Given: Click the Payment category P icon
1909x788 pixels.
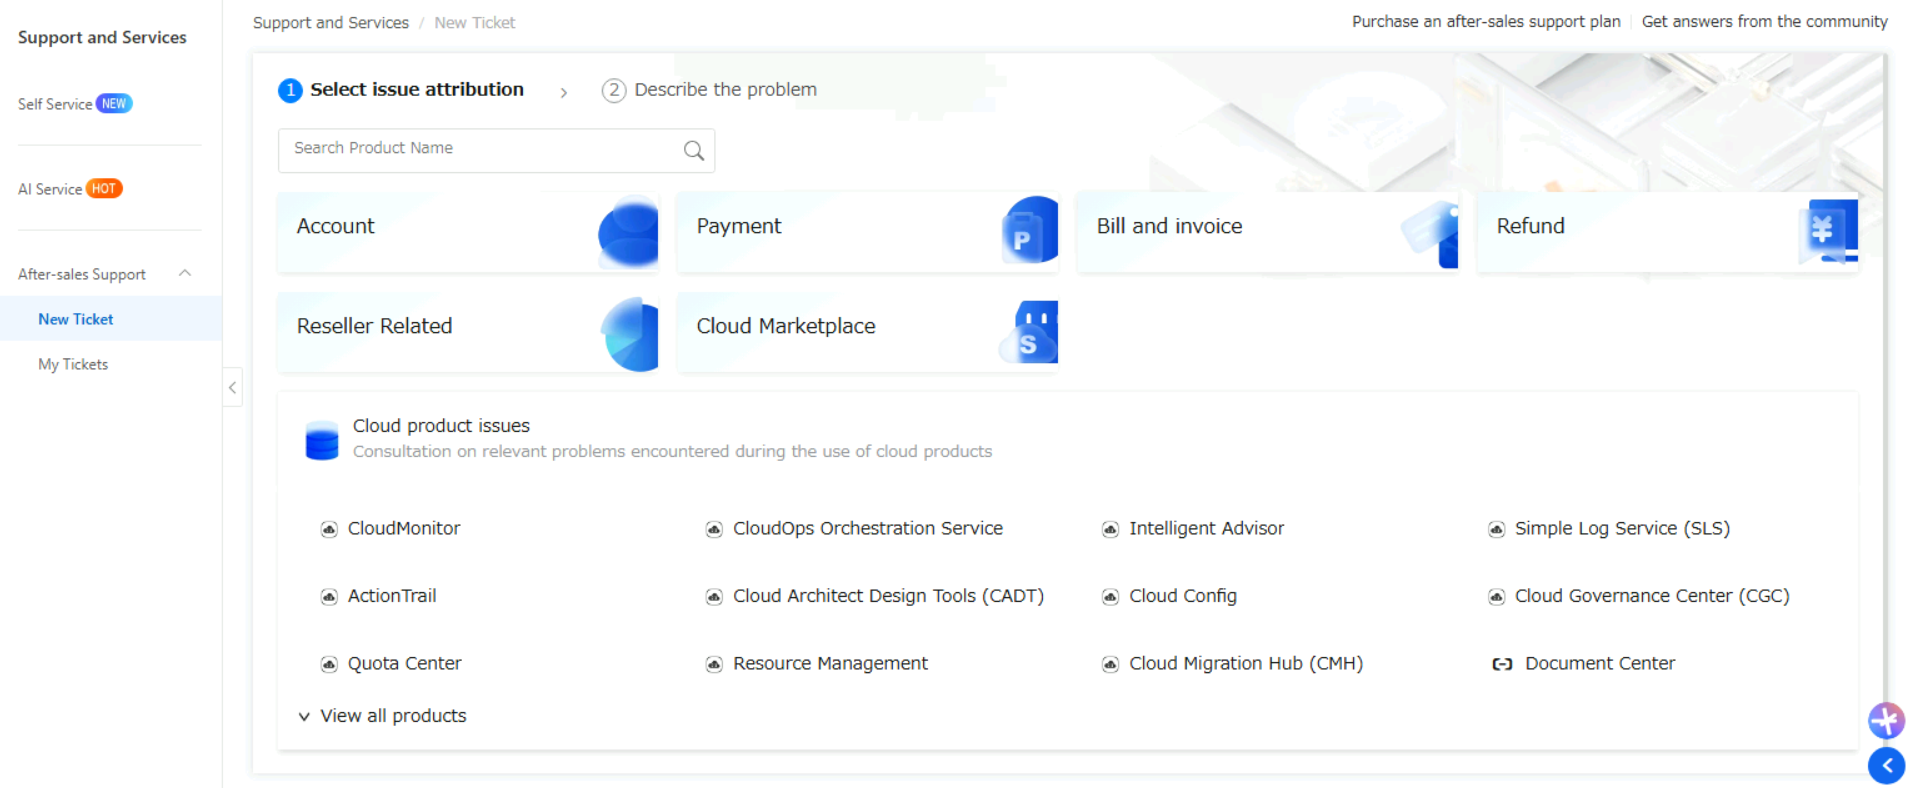Looking at the screenshot, I should click(x=1028, y=231).
